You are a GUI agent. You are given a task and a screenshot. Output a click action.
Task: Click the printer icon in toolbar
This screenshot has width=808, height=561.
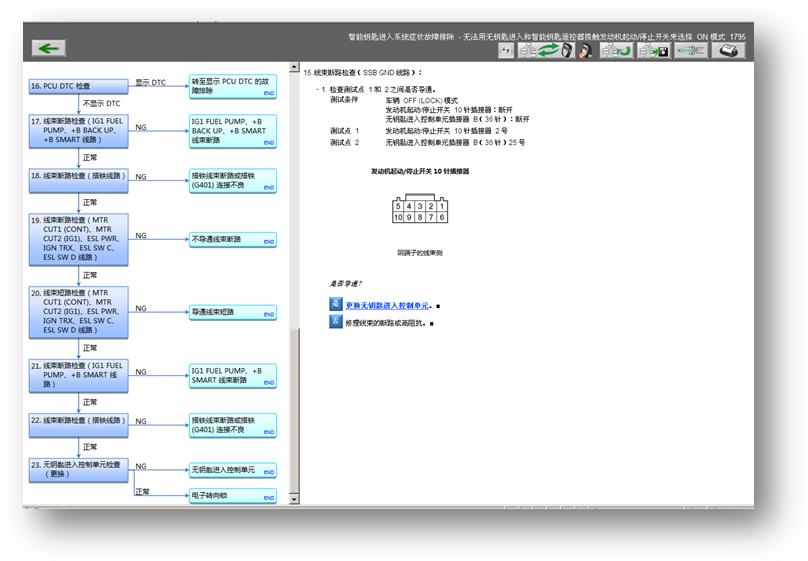pos(728,50)
